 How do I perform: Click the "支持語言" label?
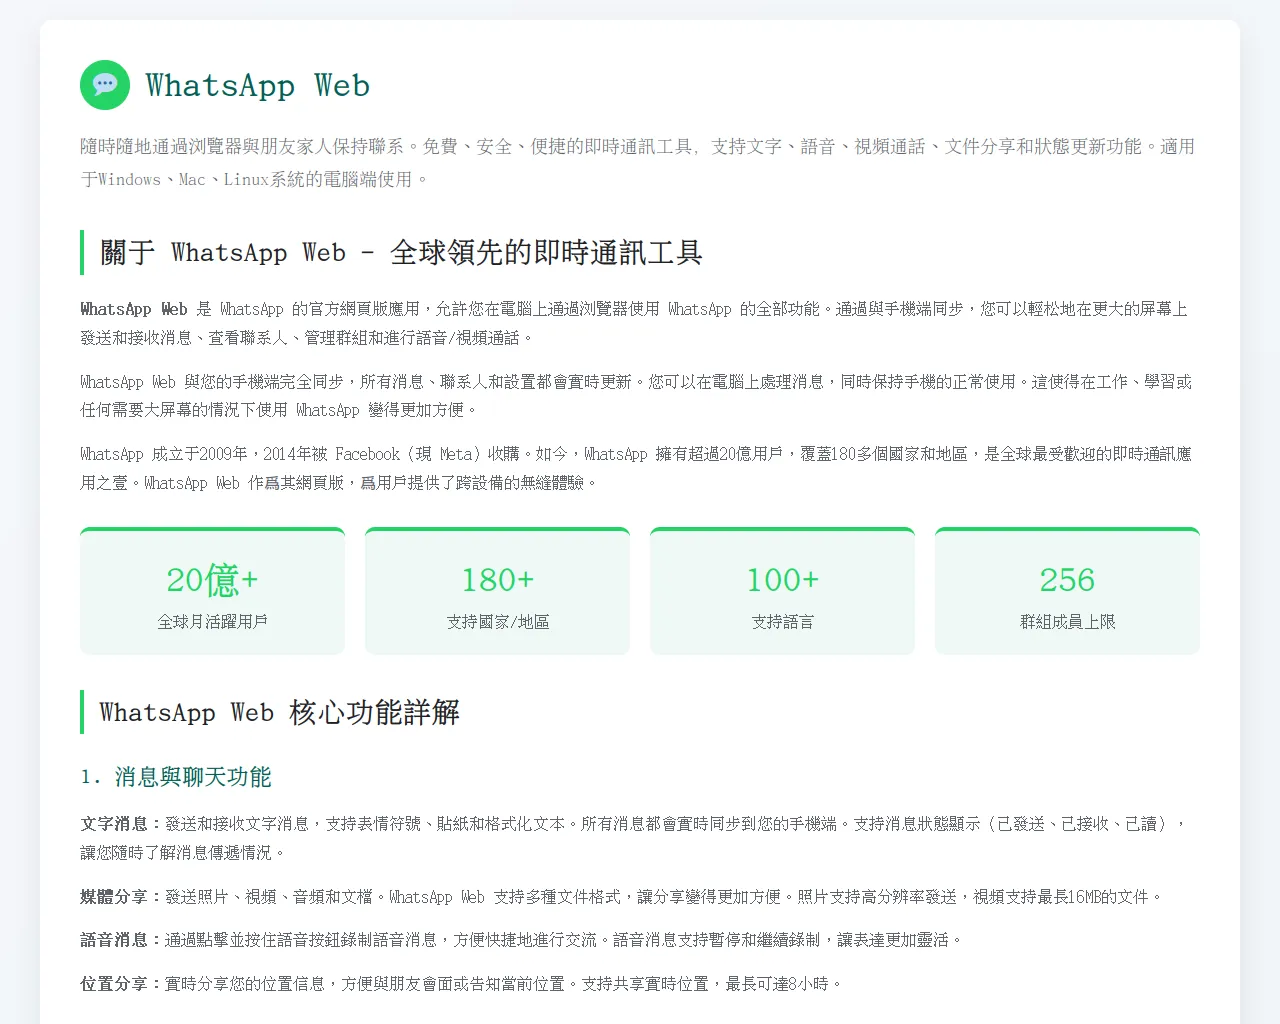coord(782,622)
